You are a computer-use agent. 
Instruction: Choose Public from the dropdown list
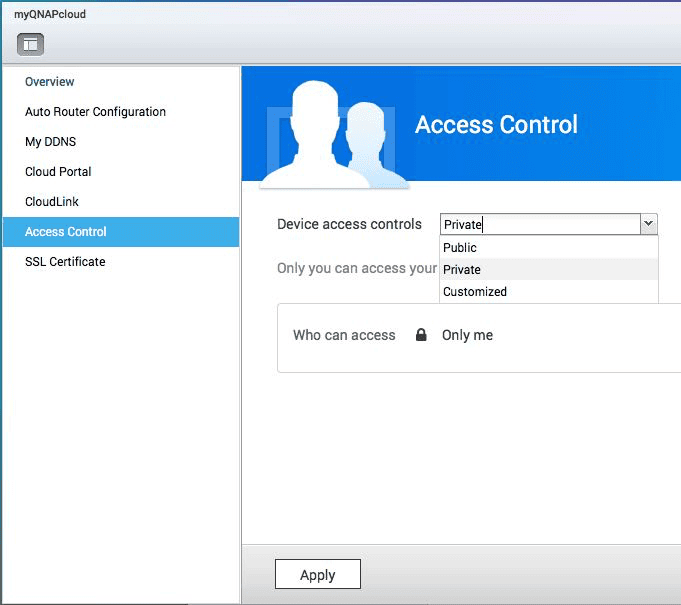coord(460,248)
